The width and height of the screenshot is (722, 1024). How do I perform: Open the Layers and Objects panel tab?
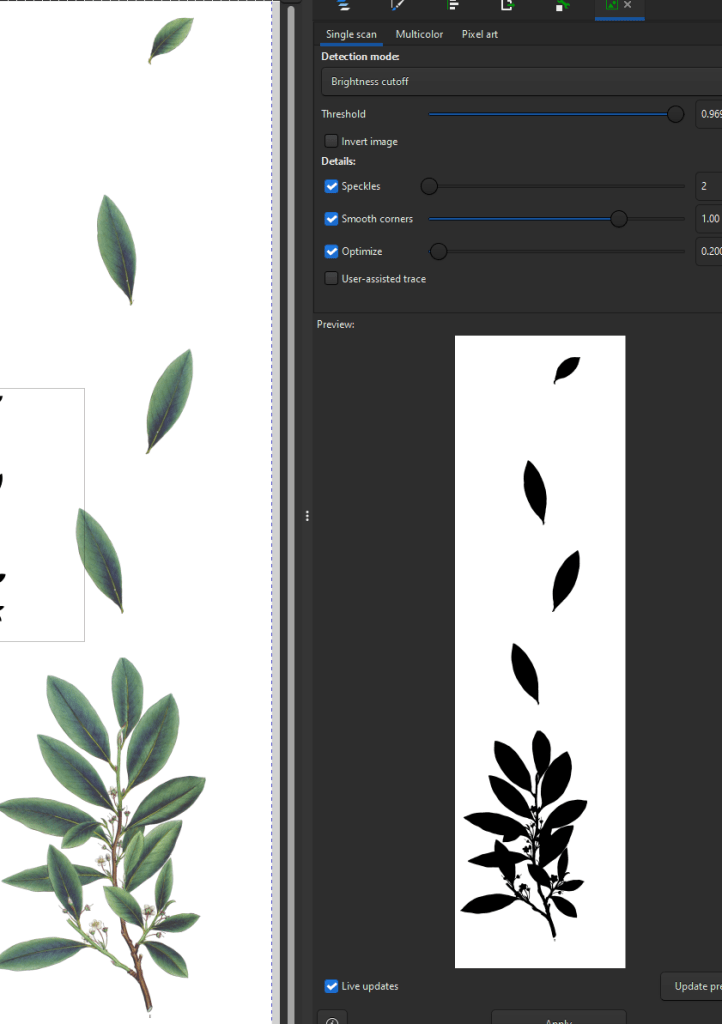tap(345, 6)
